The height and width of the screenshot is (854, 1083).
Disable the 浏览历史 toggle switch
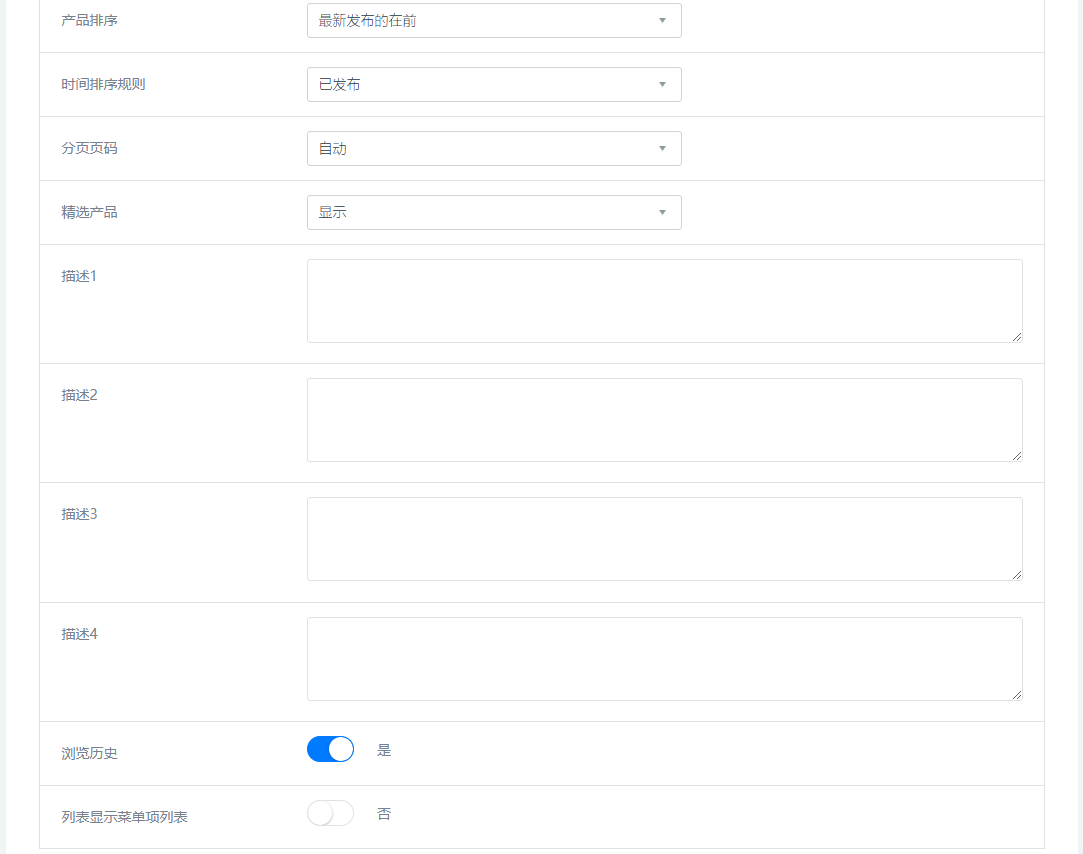pyautogui.click(x=330, y=749)
